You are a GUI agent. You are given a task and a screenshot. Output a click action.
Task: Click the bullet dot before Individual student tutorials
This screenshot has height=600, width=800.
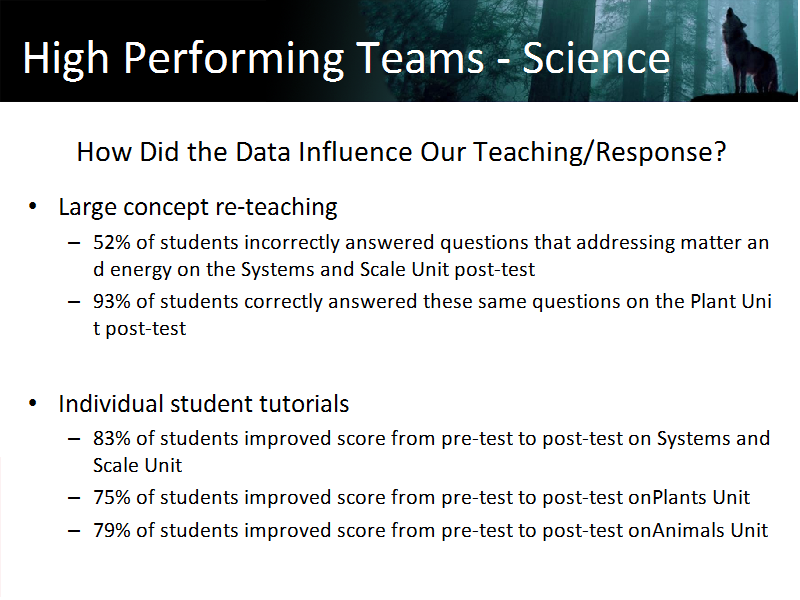[33, 403]
